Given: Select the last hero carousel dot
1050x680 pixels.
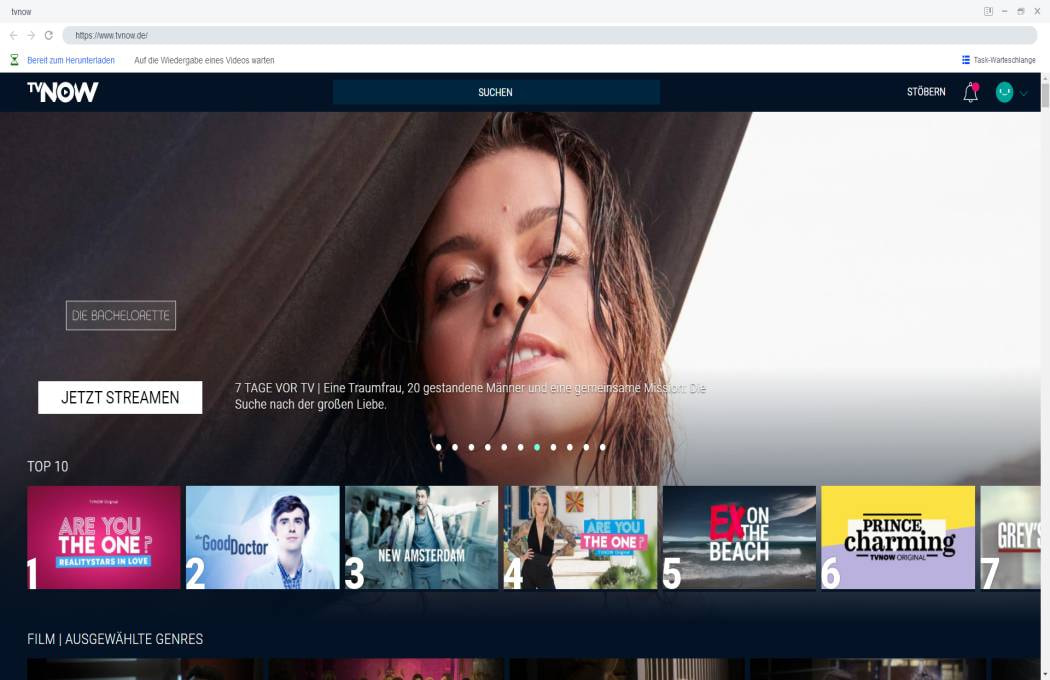Looking at the screenshot, I should pos(603,447).
